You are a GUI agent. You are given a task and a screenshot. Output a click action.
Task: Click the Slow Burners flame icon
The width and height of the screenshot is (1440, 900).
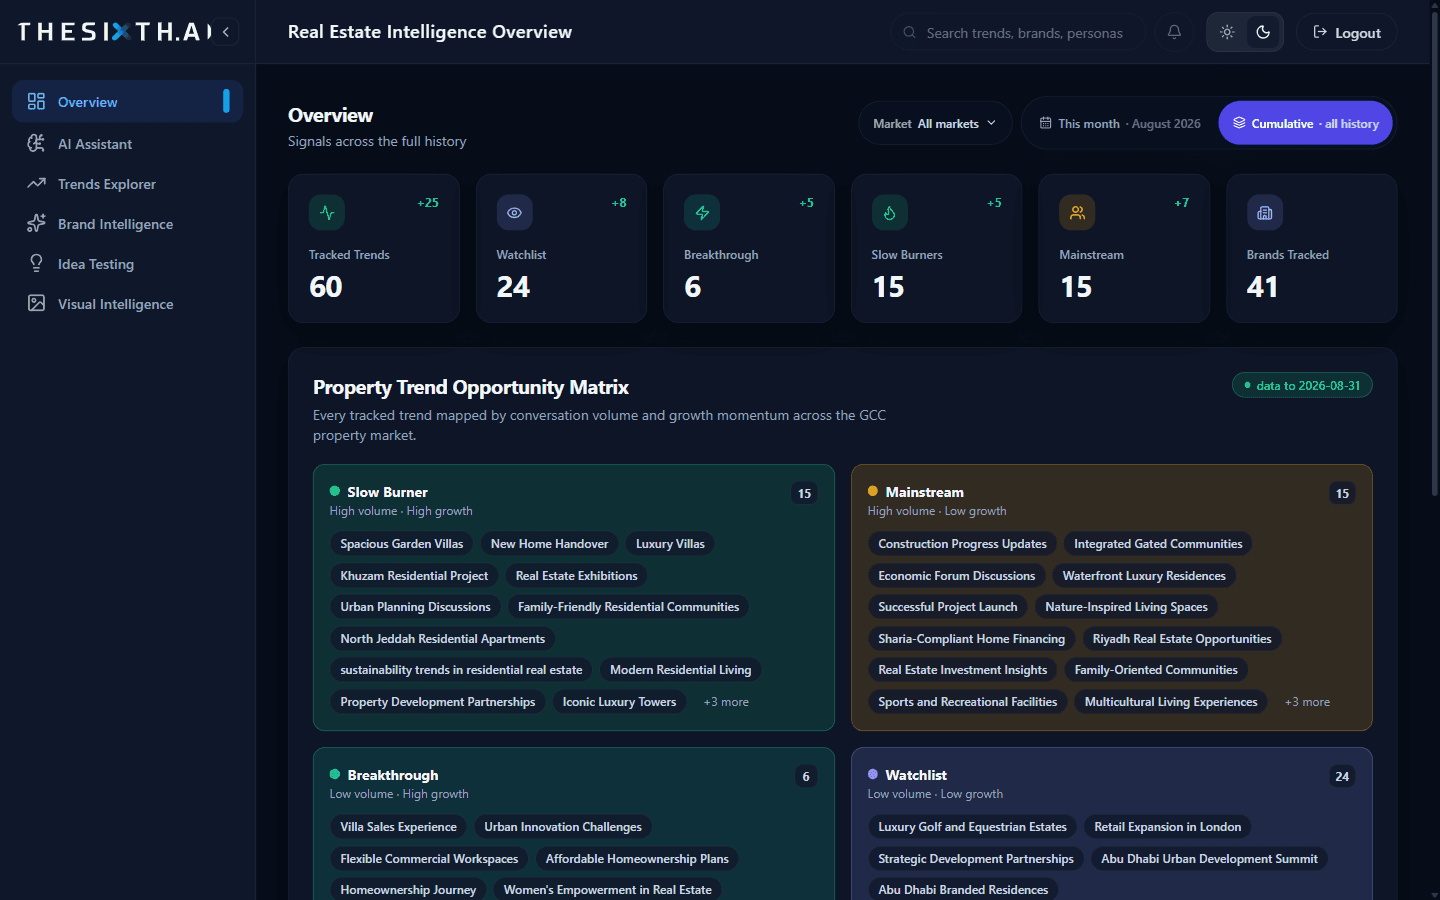[889, 212]
